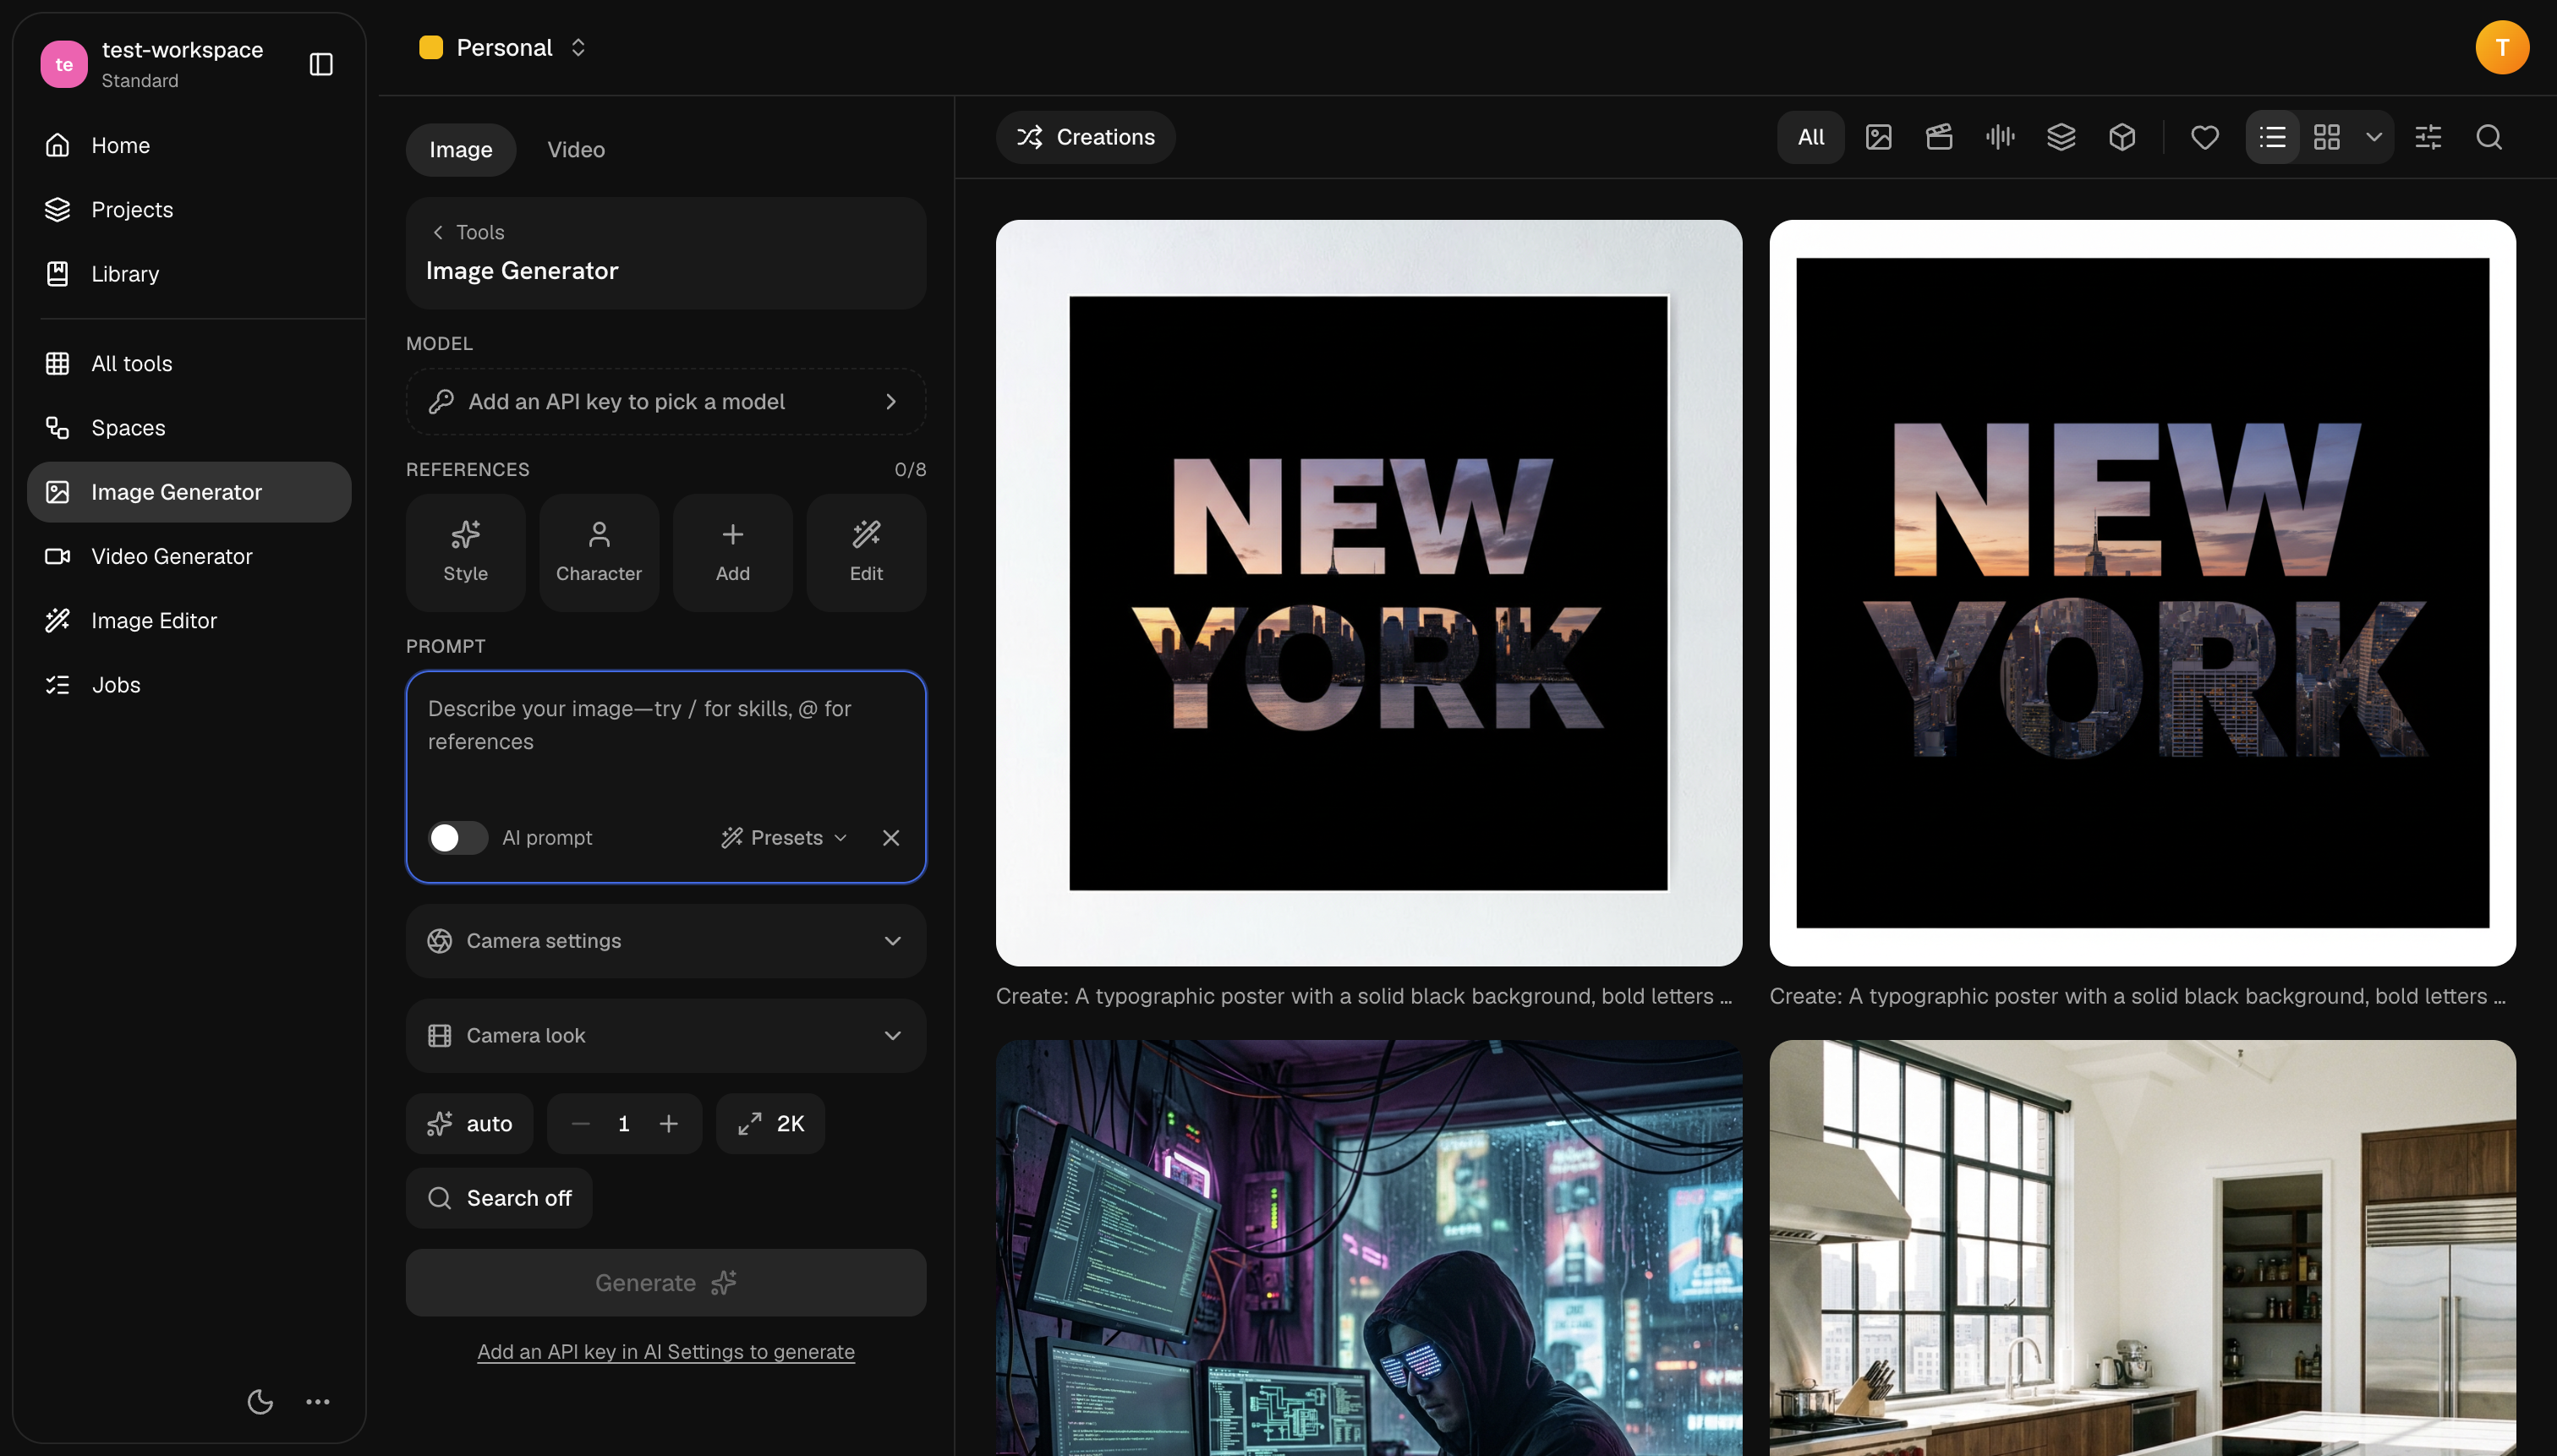Open All tools in the sidebar
This screenshot has width=2557, height=1456.
tap(189, 363)
